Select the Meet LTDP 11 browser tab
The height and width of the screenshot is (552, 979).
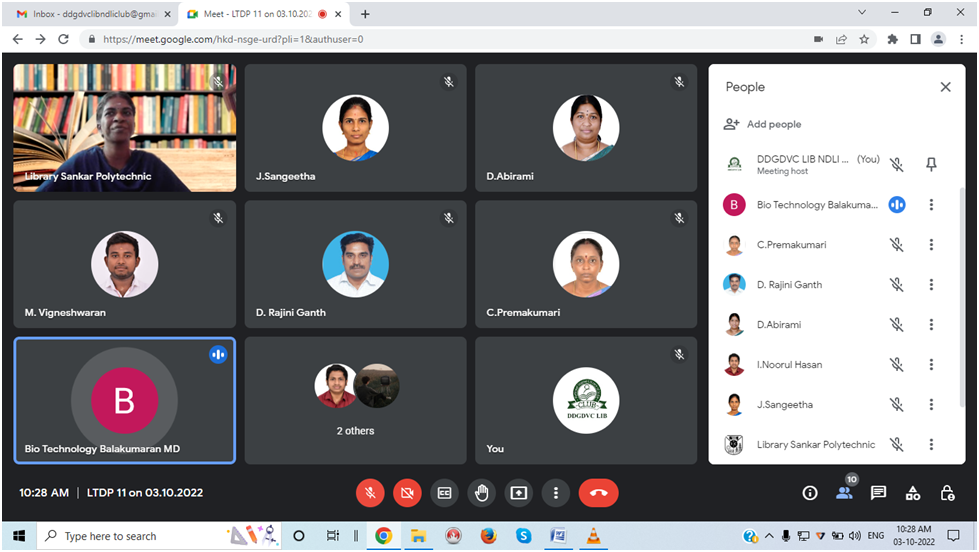click(264, 14)
